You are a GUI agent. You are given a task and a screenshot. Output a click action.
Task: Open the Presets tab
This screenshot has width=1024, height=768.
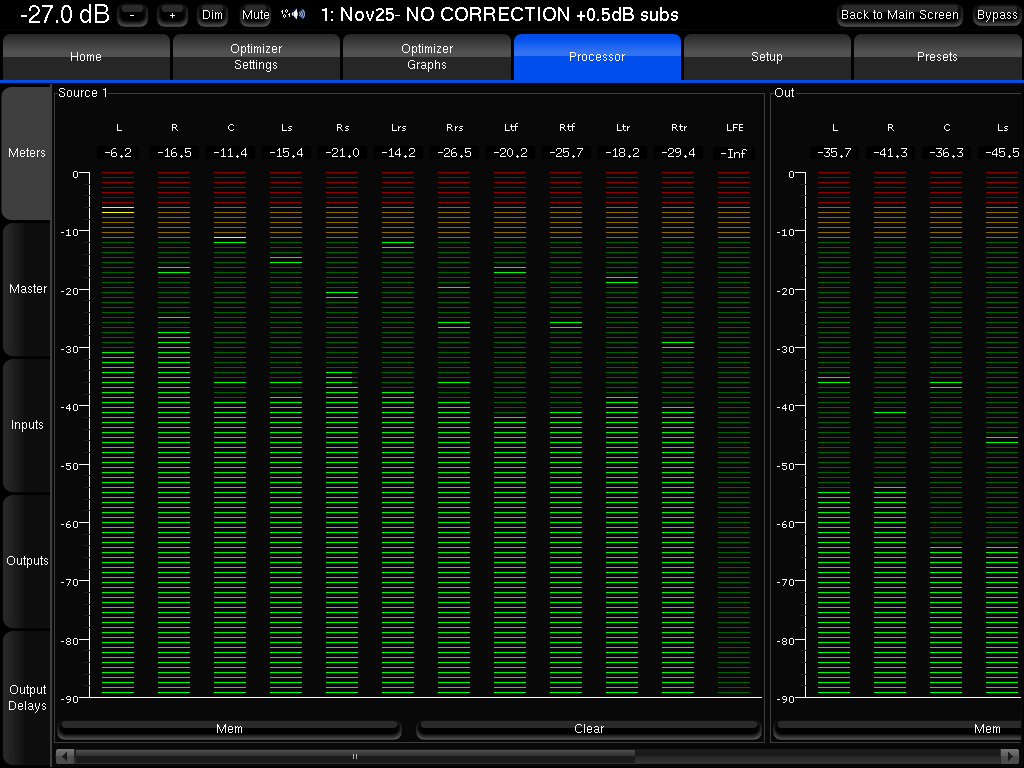(937, 57)
